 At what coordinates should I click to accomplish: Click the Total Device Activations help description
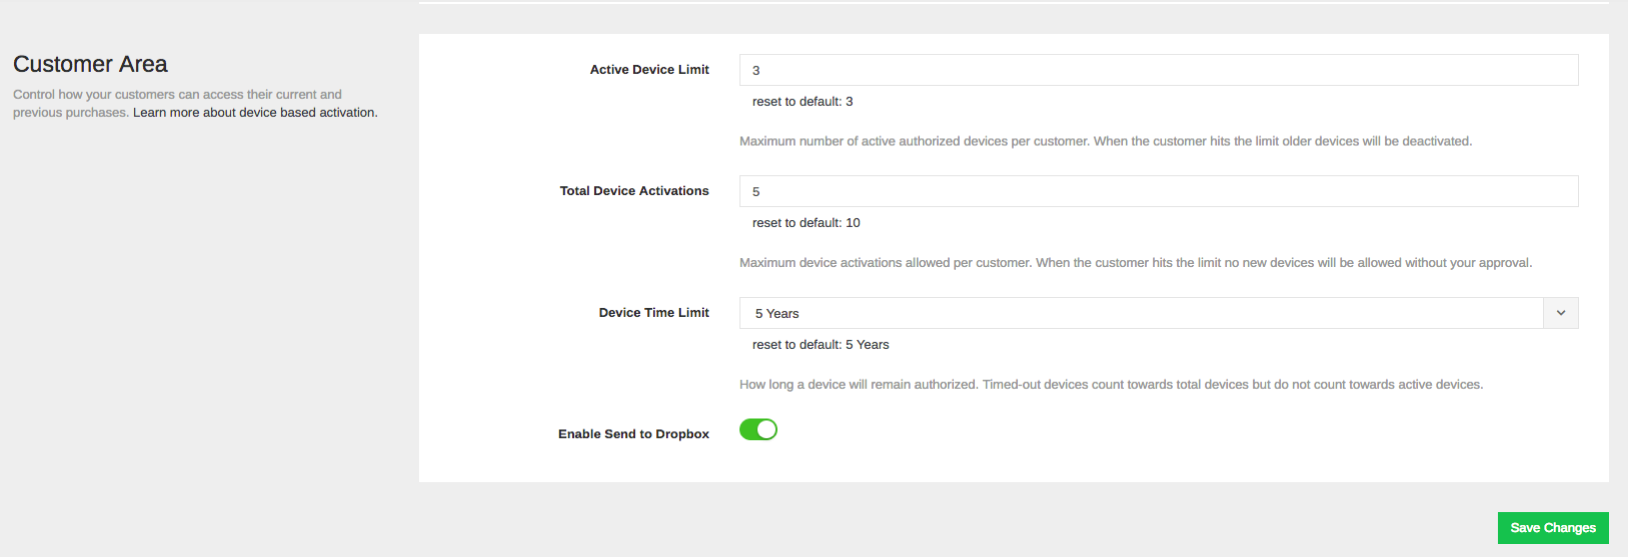coord(1135,263)
